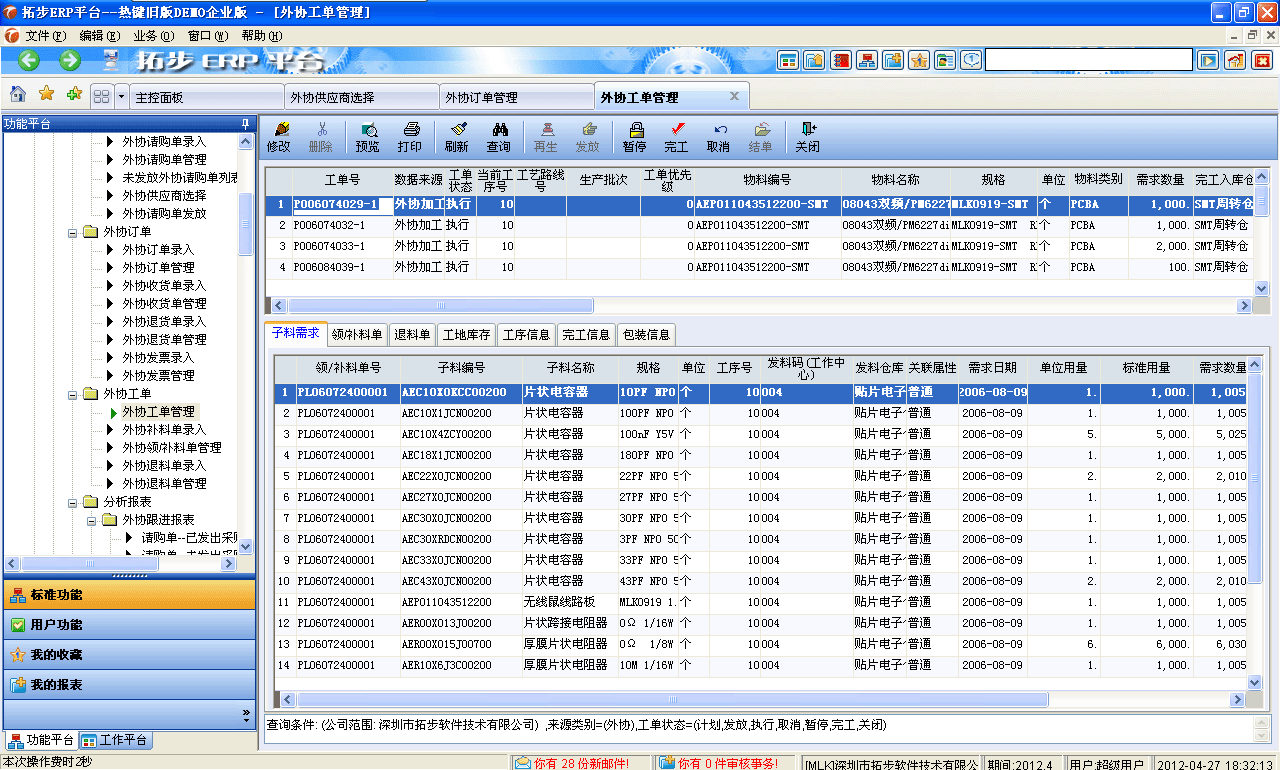Click the 打印 (Print) icon
Screen dimensions: 1280x770
click(411, 135)
